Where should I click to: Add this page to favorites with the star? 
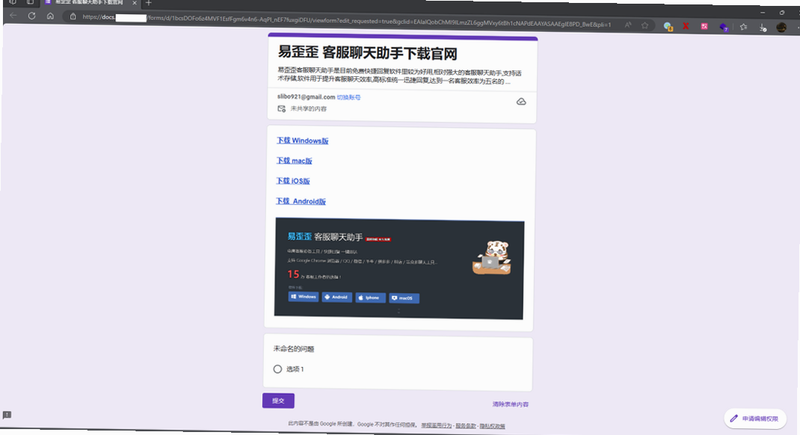(645, 25)
